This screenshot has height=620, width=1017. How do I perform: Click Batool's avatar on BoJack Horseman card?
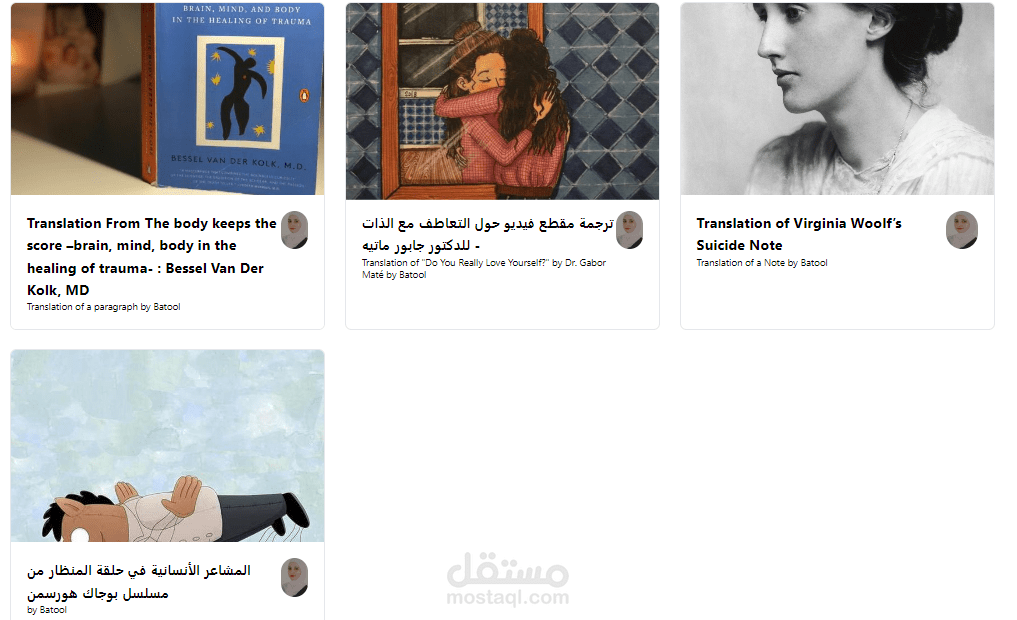294,577
